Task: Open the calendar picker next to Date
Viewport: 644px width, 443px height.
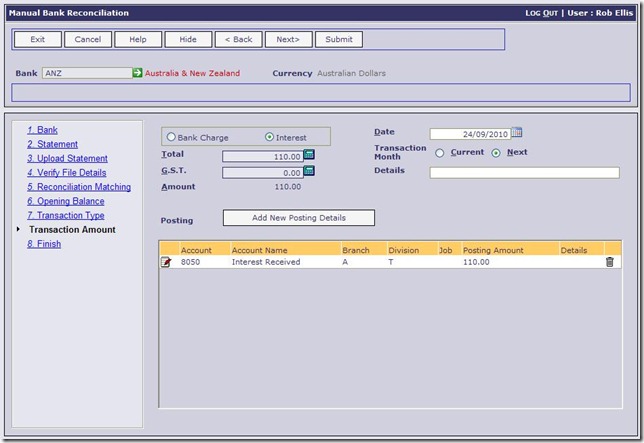Action: pos(517,133)
